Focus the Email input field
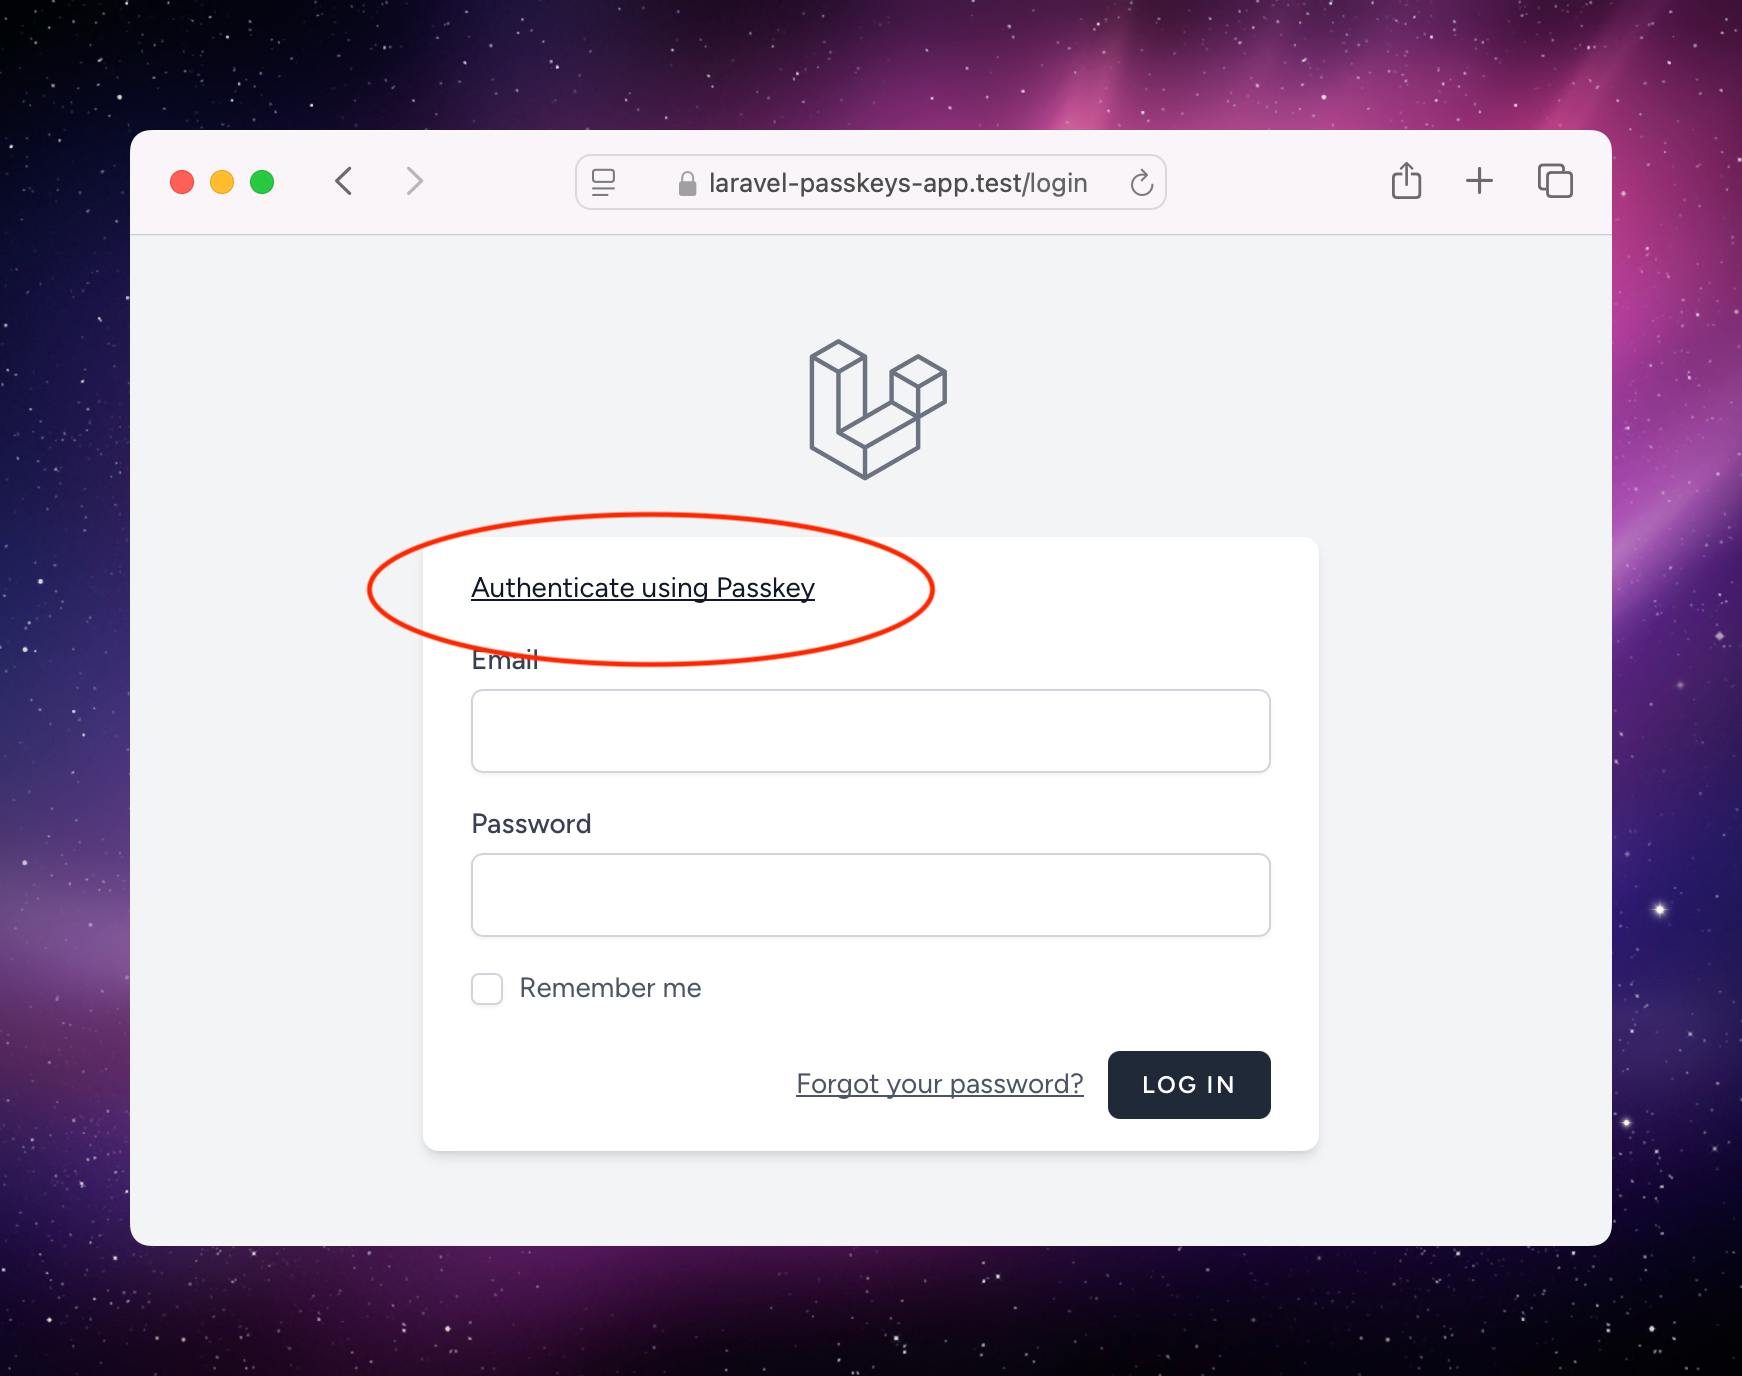Viewport: 1742px width, 1376px height. point(871,731)
